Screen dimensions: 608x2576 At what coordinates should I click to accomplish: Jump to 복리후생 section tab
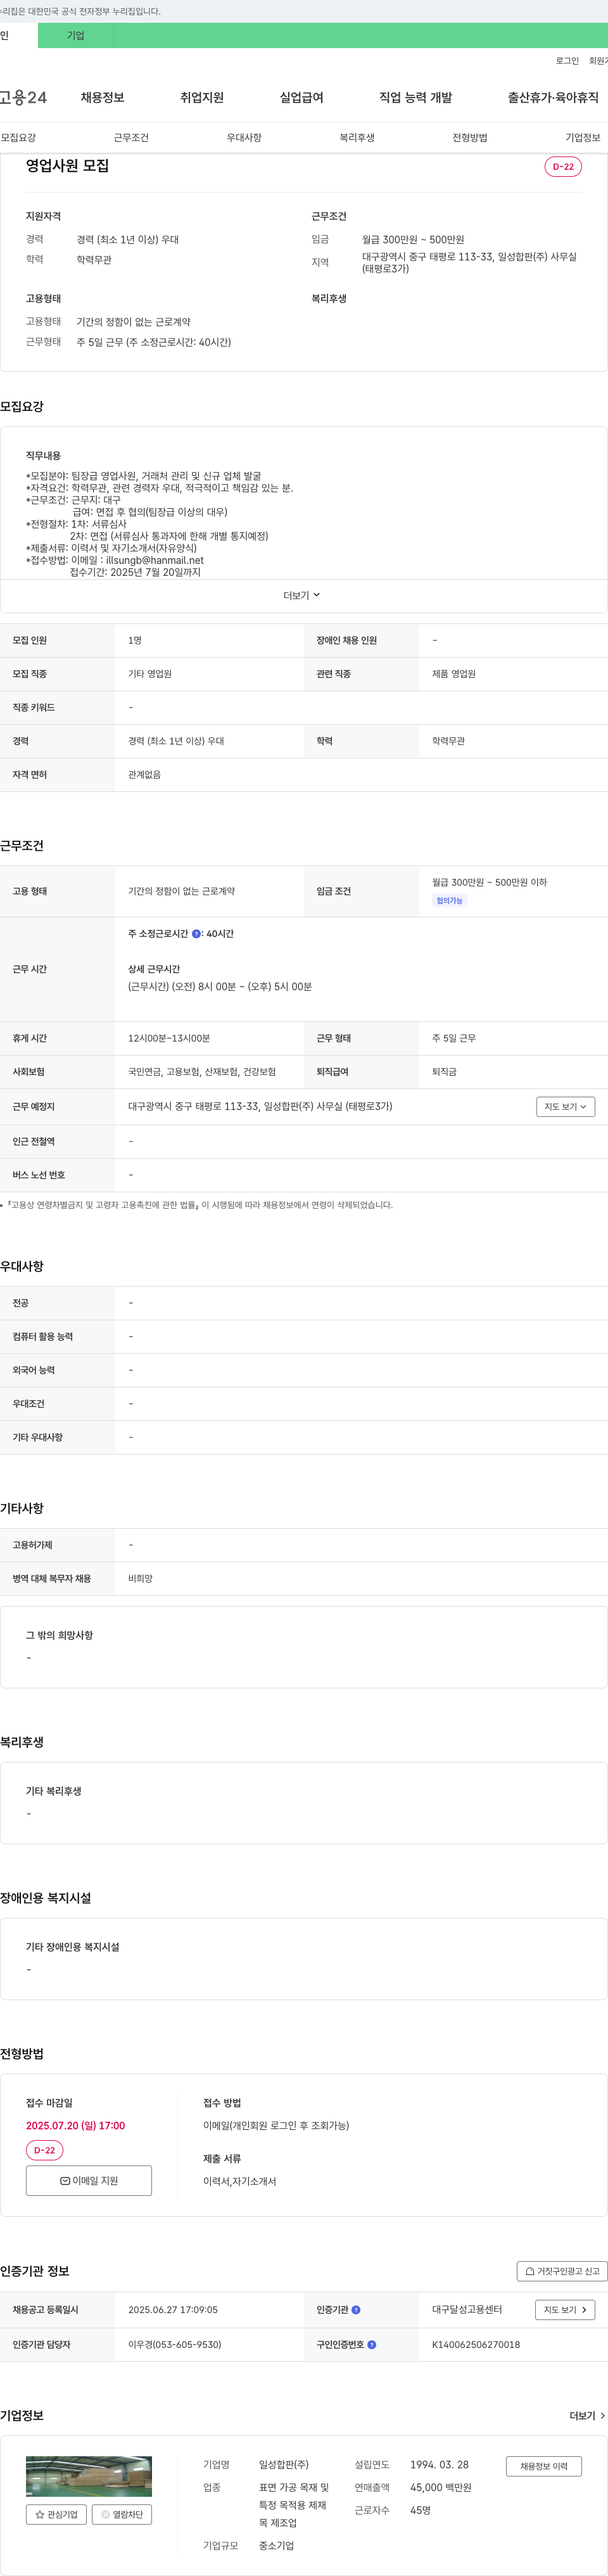[x=357, y=138]
